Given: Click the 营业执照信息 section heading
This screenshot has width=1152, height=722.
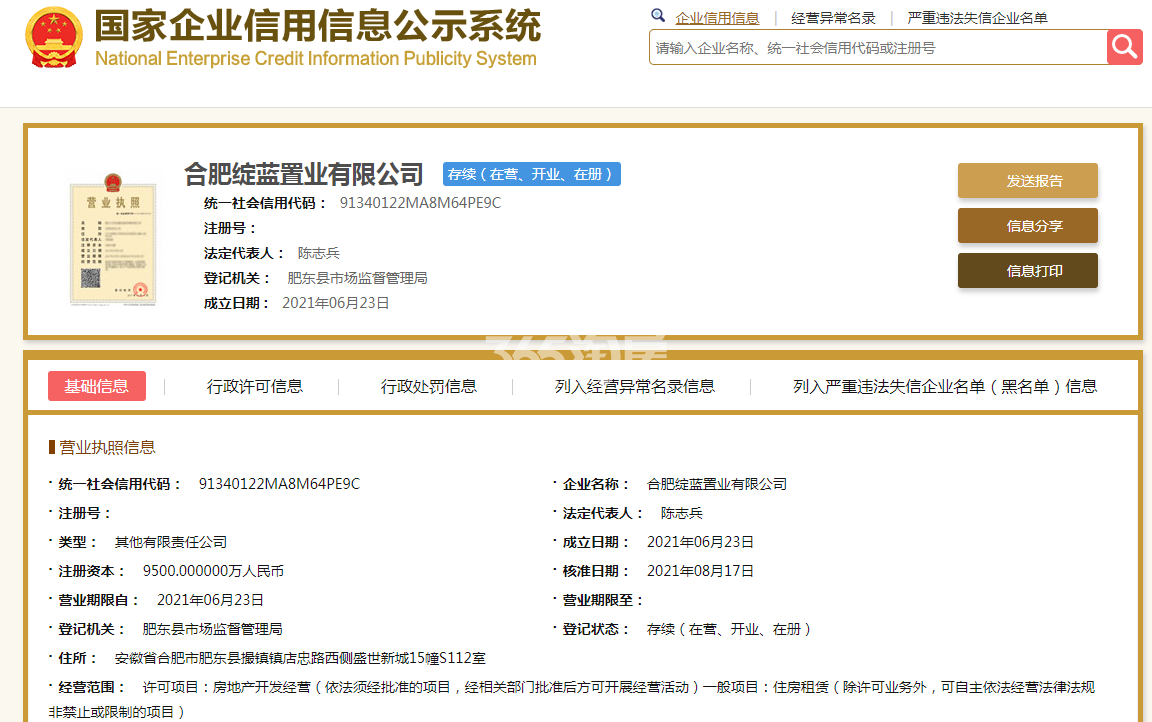Looking at the screenshot, I should pos(107,447).
